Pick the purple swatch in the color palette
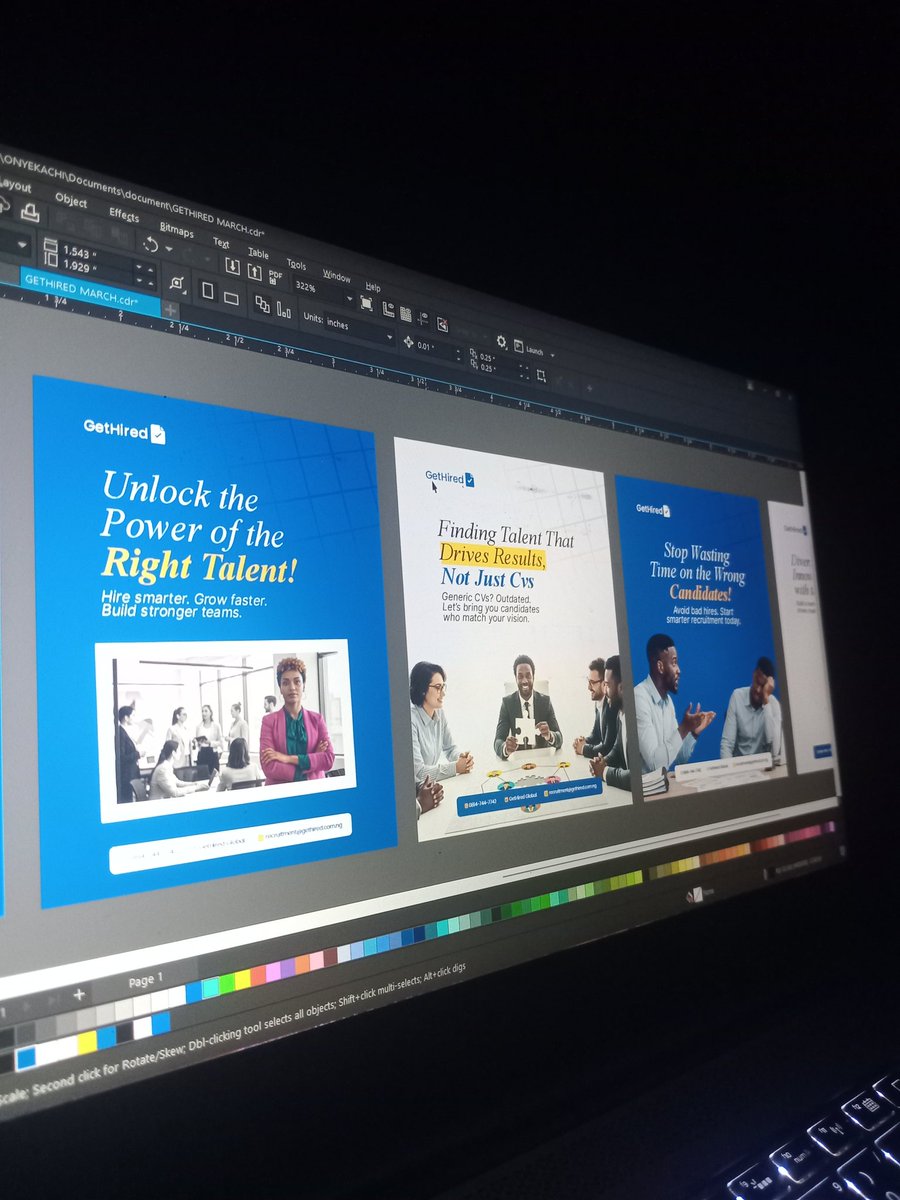 [x=288, y=968]
